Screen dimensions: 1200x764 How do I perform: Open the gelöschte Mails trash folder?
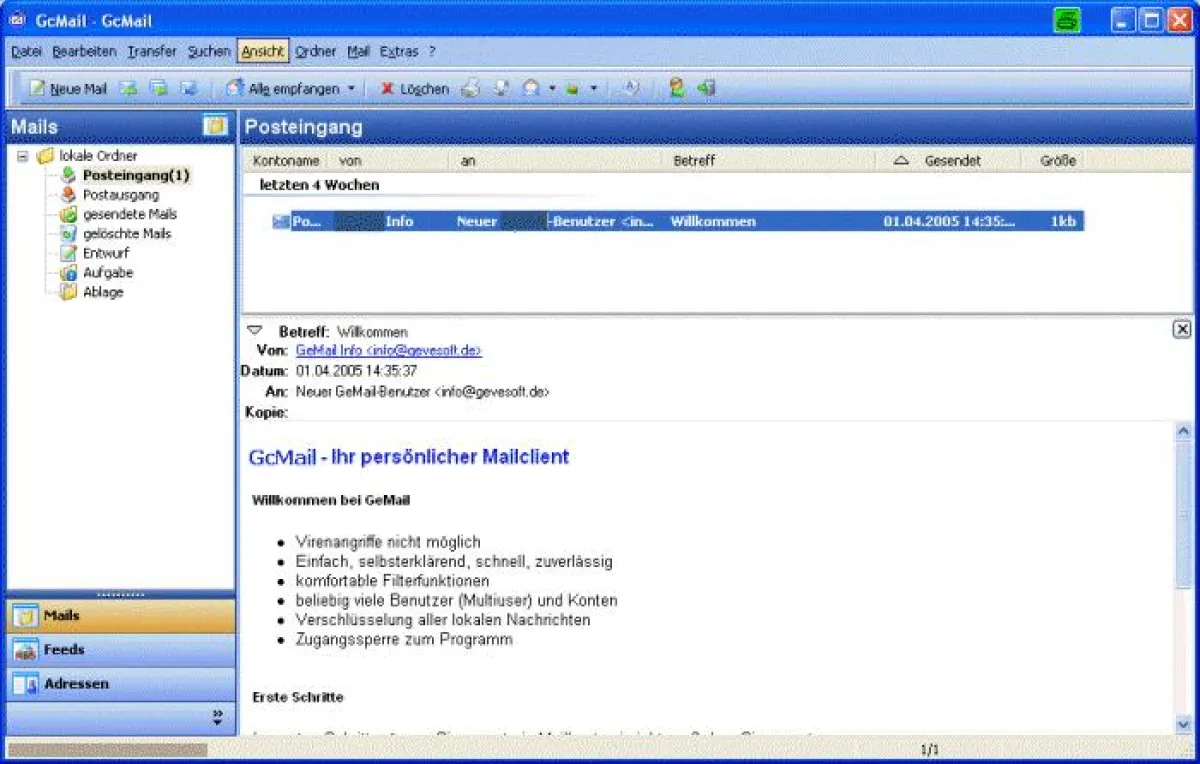pyautogui.click(x=68, y=234)
